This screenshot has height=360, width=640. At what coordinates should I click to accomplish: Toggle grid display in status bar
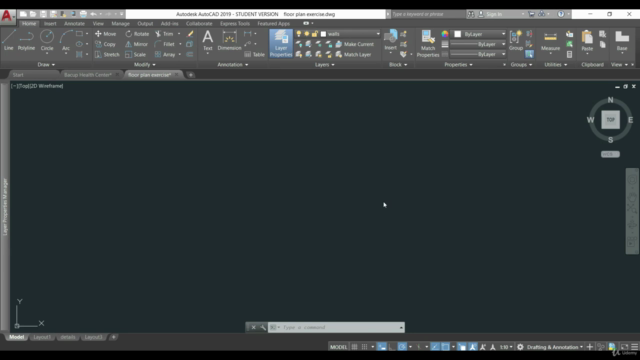point(354,347)
